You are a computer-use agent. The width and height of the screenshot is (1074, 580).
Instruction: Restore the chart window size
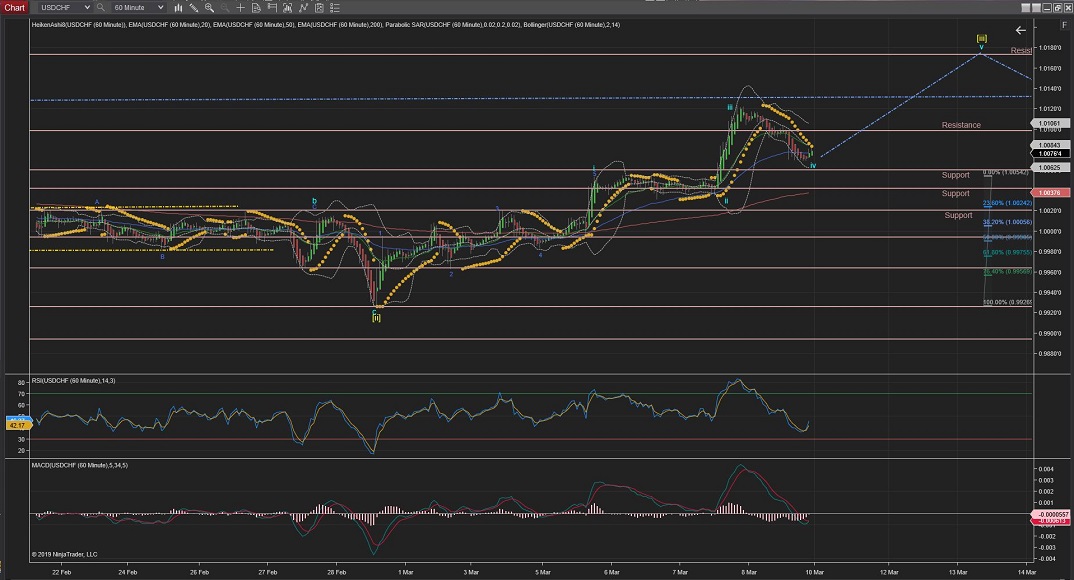pyautogui.click(x=1058, y=8)
